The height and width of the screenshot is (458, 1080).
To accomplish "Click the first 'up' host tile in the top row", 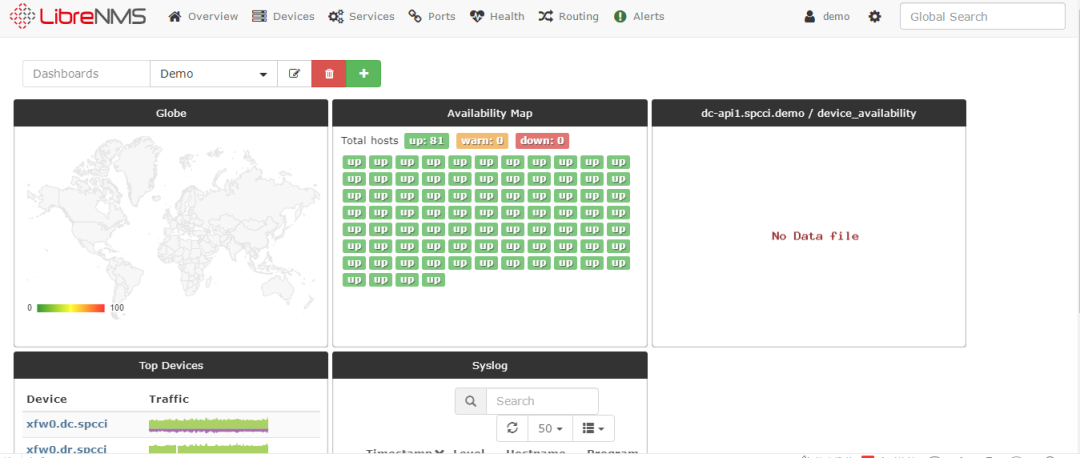I will tap(354, 162).
